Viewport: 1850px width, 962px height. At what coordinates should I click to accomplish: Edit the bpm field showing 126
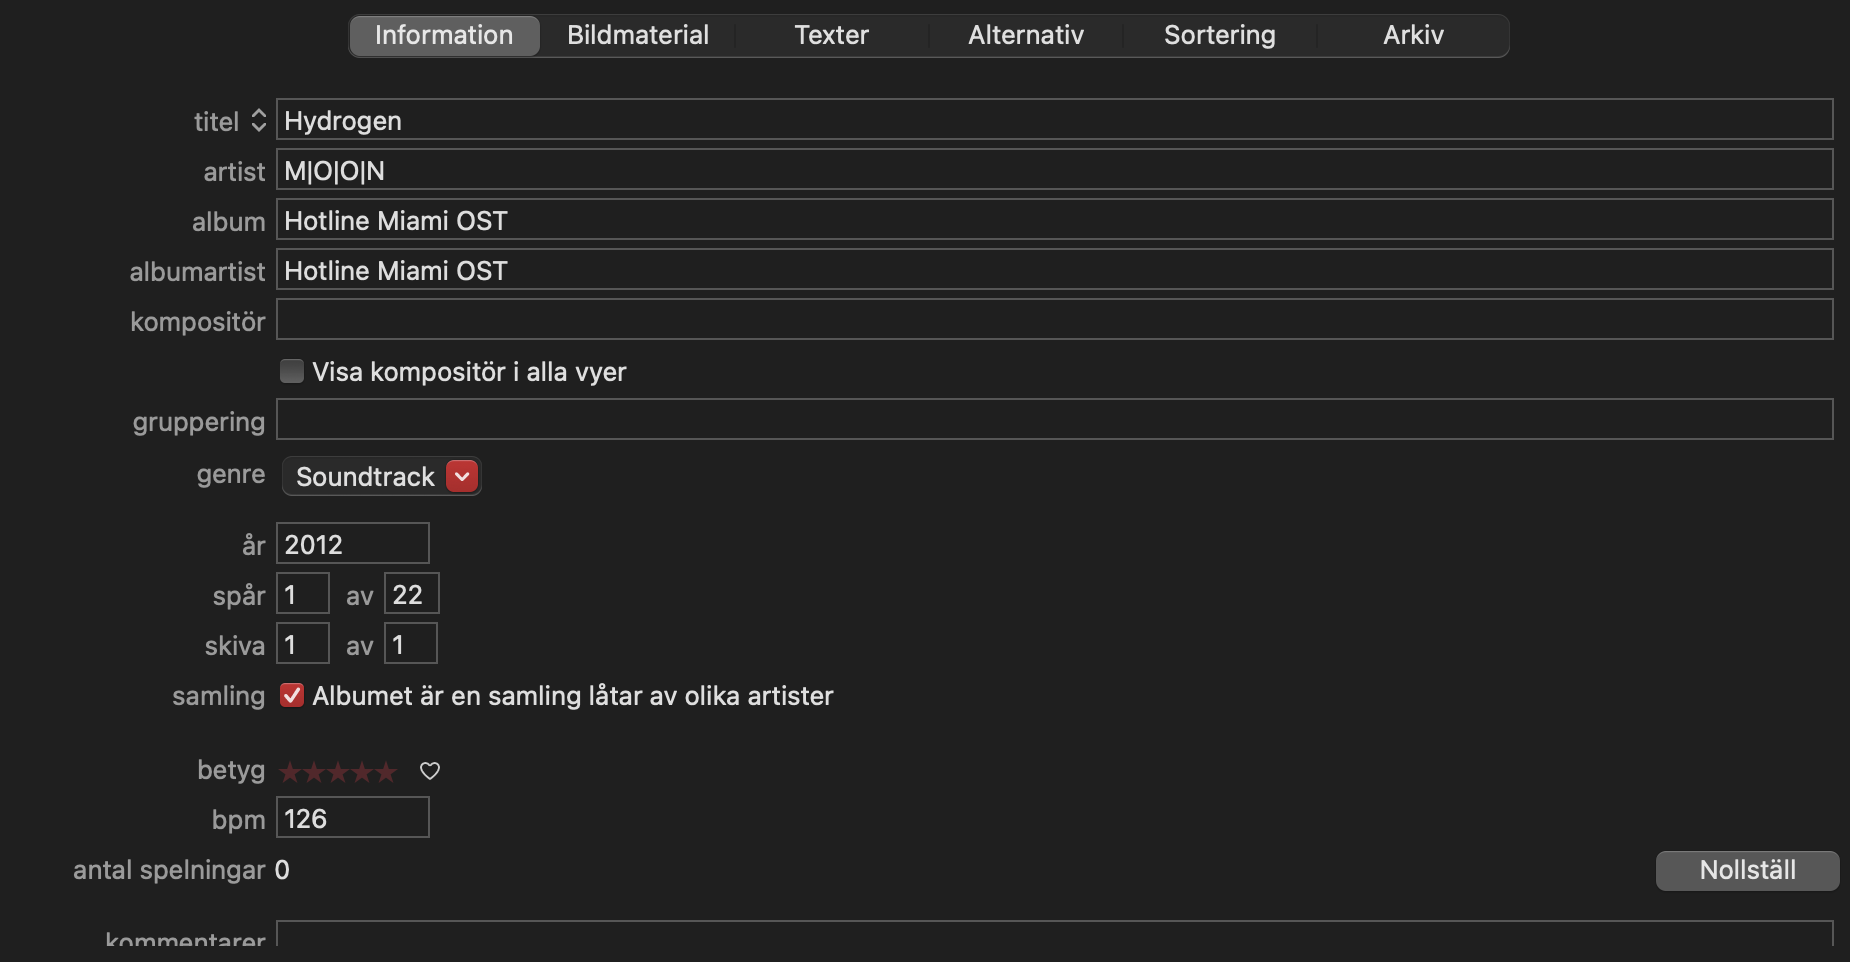[353, 817]
